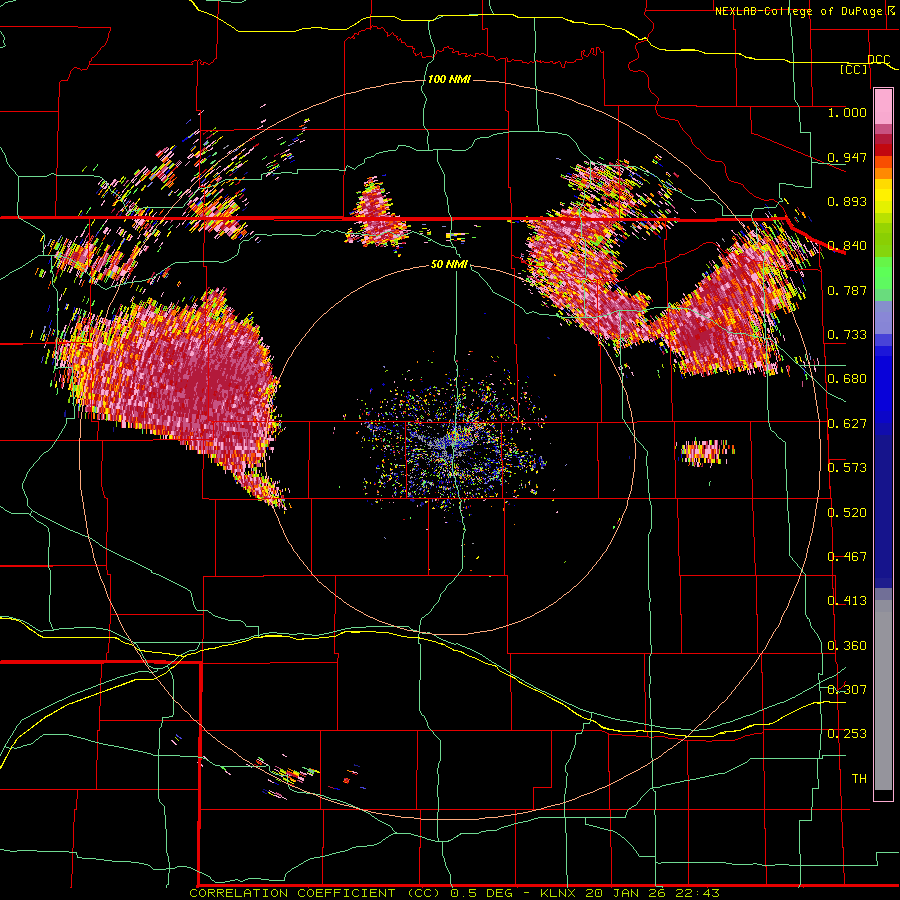Image resolution: width=900 pixels, height=900 pixels.
Task: Pick the gray color near TH
Action: [x=883, y=700]
